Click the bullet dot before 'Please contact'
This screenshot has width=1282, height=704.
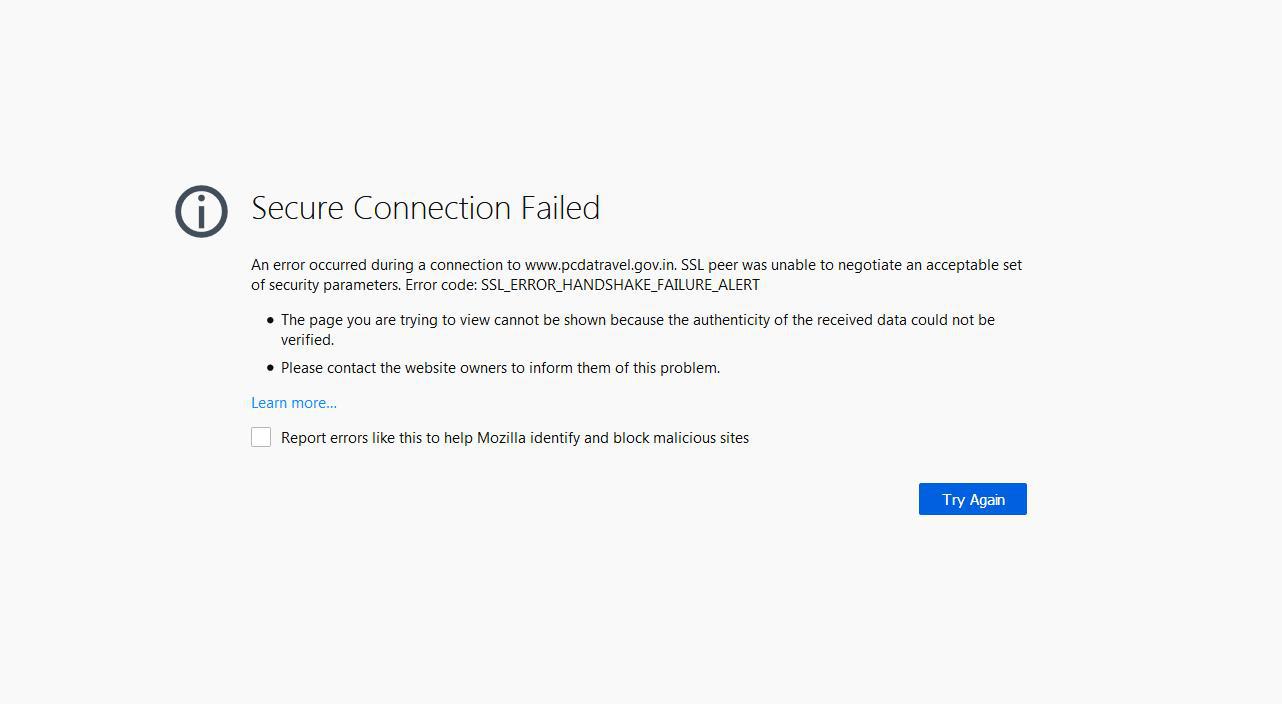tap(270, 368)
